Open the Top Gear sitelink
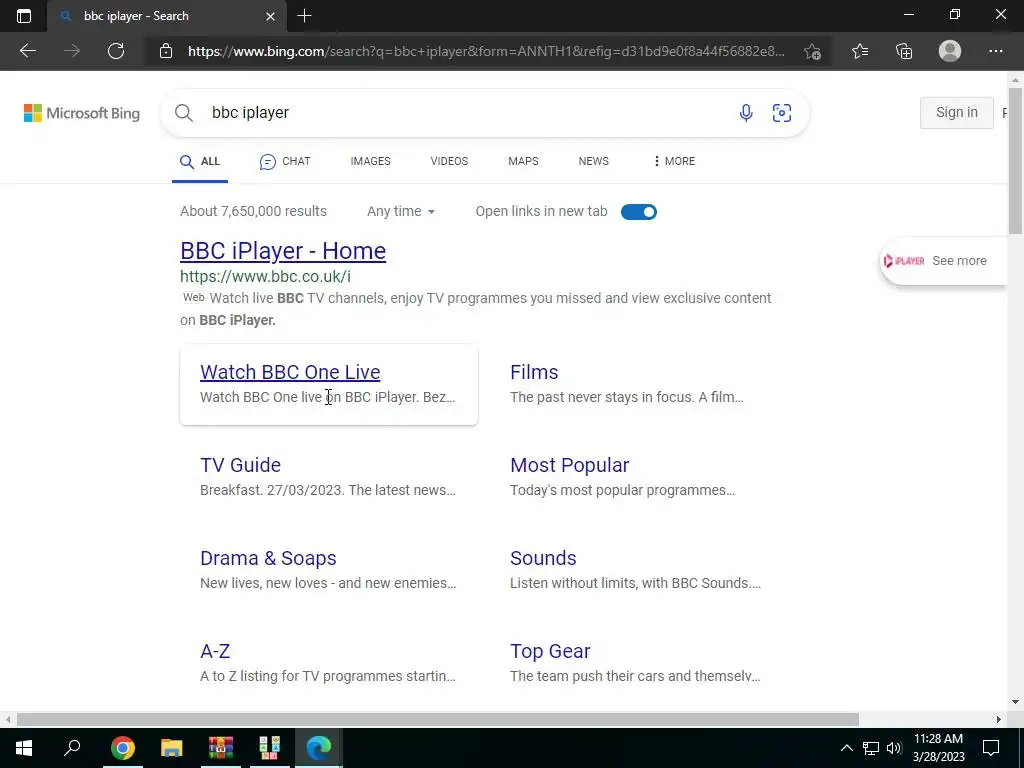The height and width of the screenshot is (768, 1024). click(550, 651)
